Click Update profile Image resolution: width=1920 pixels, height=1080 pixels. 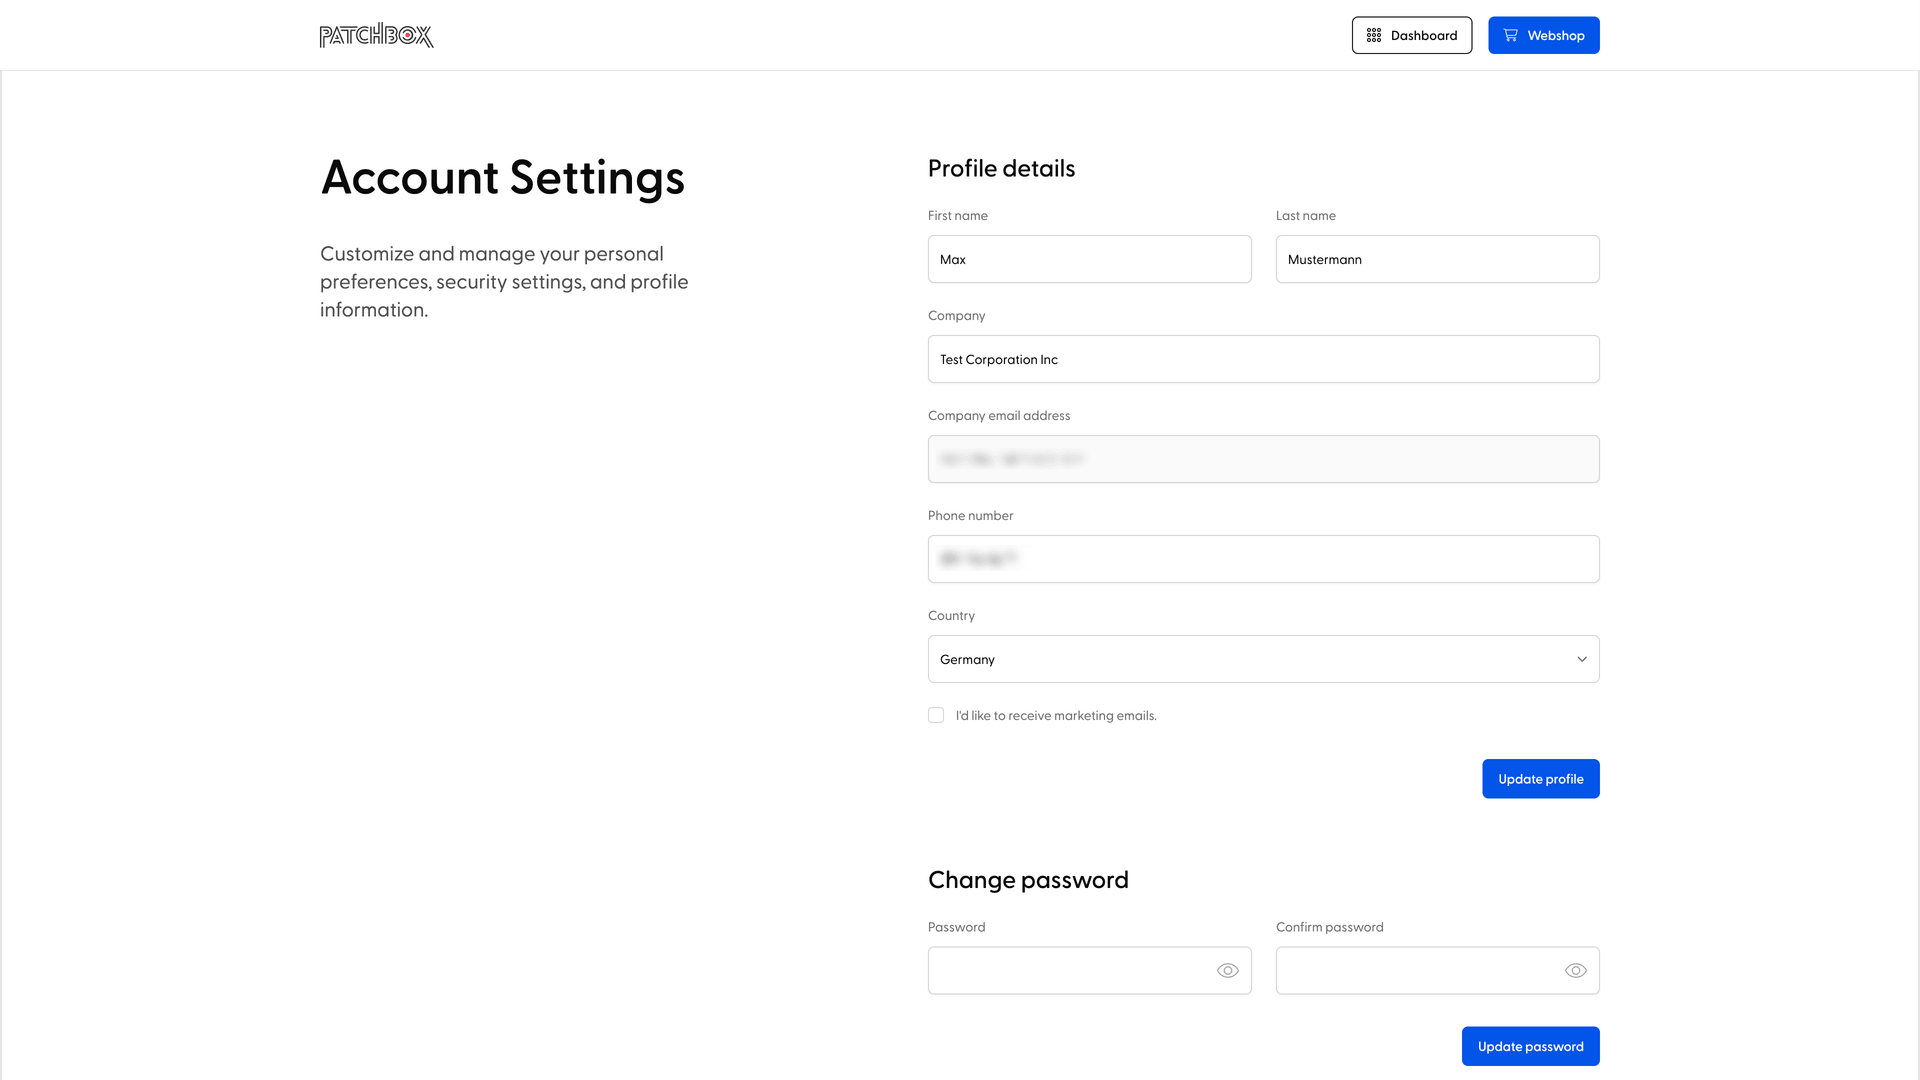tap(1540, 778)
